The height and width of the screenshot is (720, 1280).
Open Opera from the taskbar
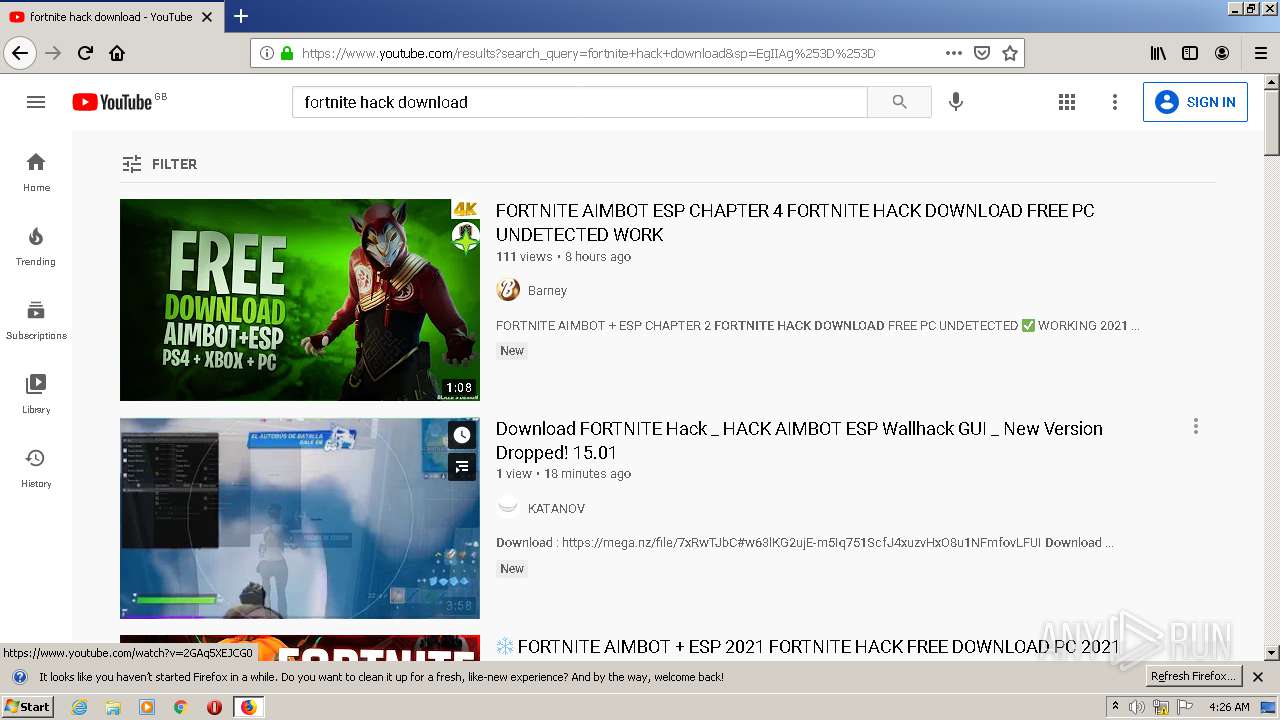tap(214, 707)
